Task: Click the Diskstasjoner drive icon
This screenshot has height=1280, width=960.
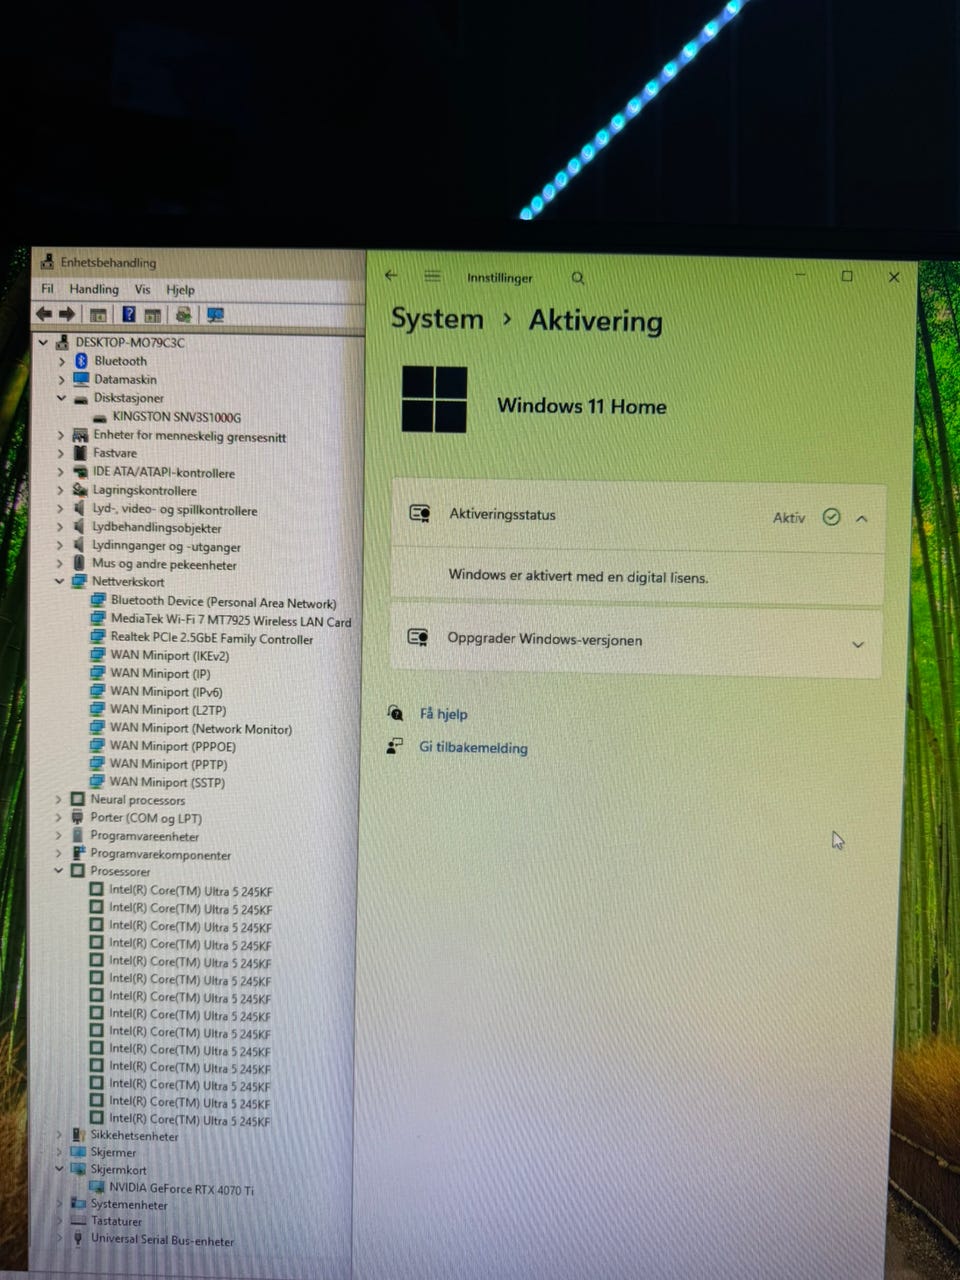Action: point(81,398)
